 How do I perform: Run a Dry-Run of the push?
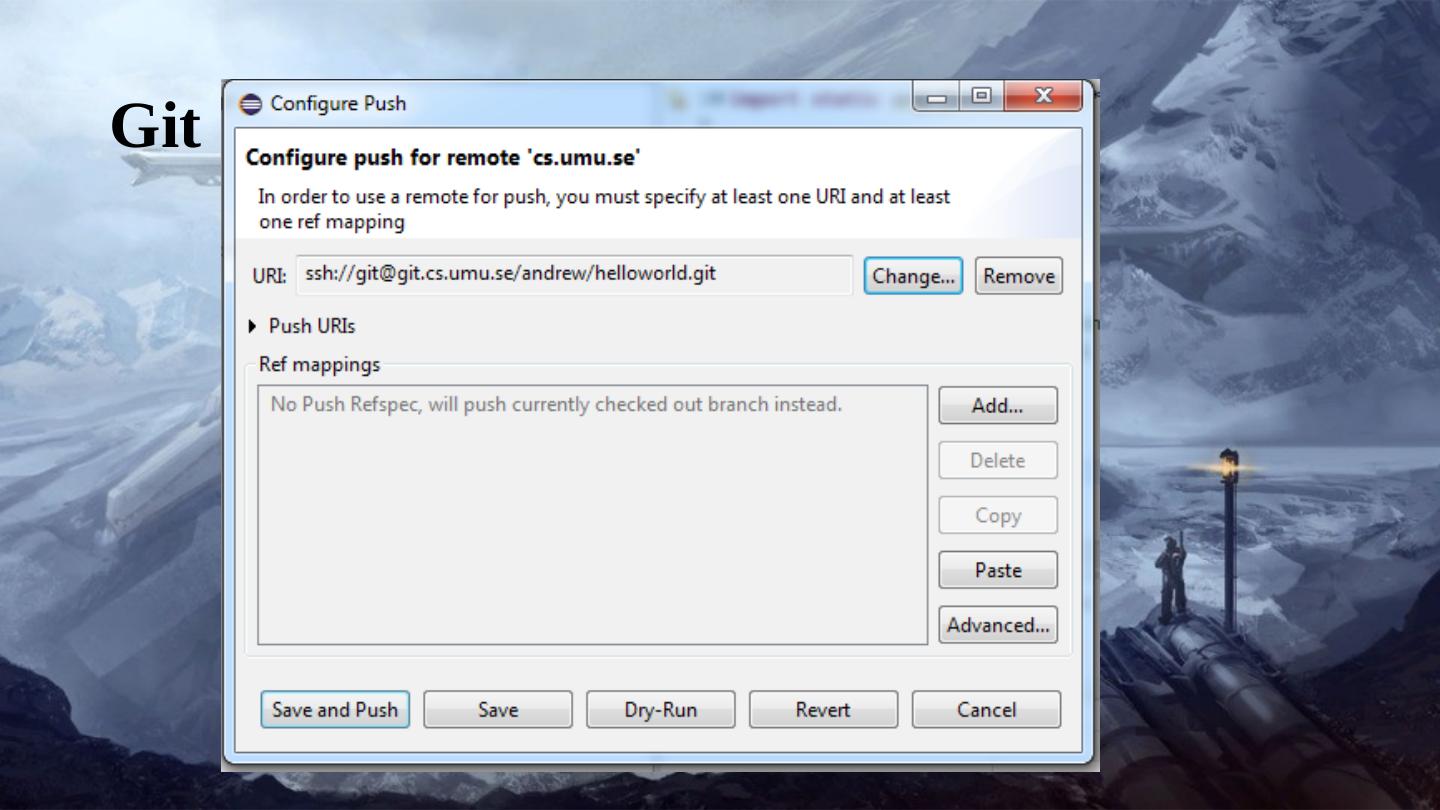click(660, 710)
